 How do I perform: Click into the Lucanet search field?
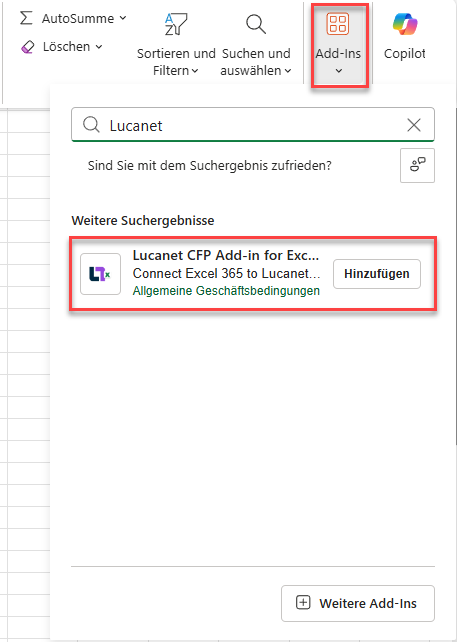tap(253, 124)
